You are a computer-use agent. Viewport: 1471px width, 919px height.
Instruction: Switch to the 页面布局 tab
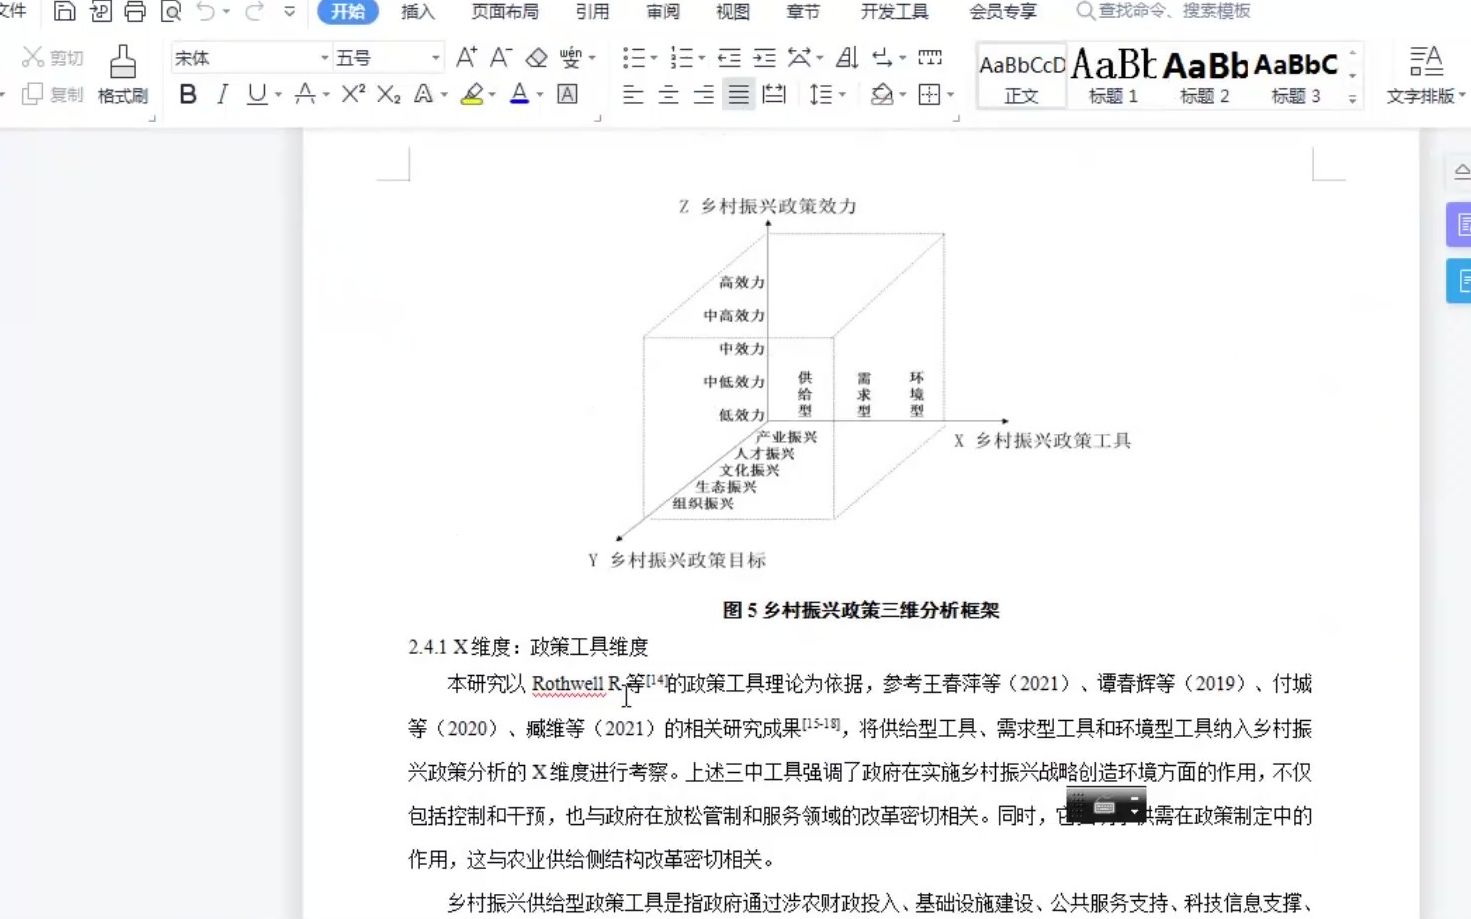505,12
